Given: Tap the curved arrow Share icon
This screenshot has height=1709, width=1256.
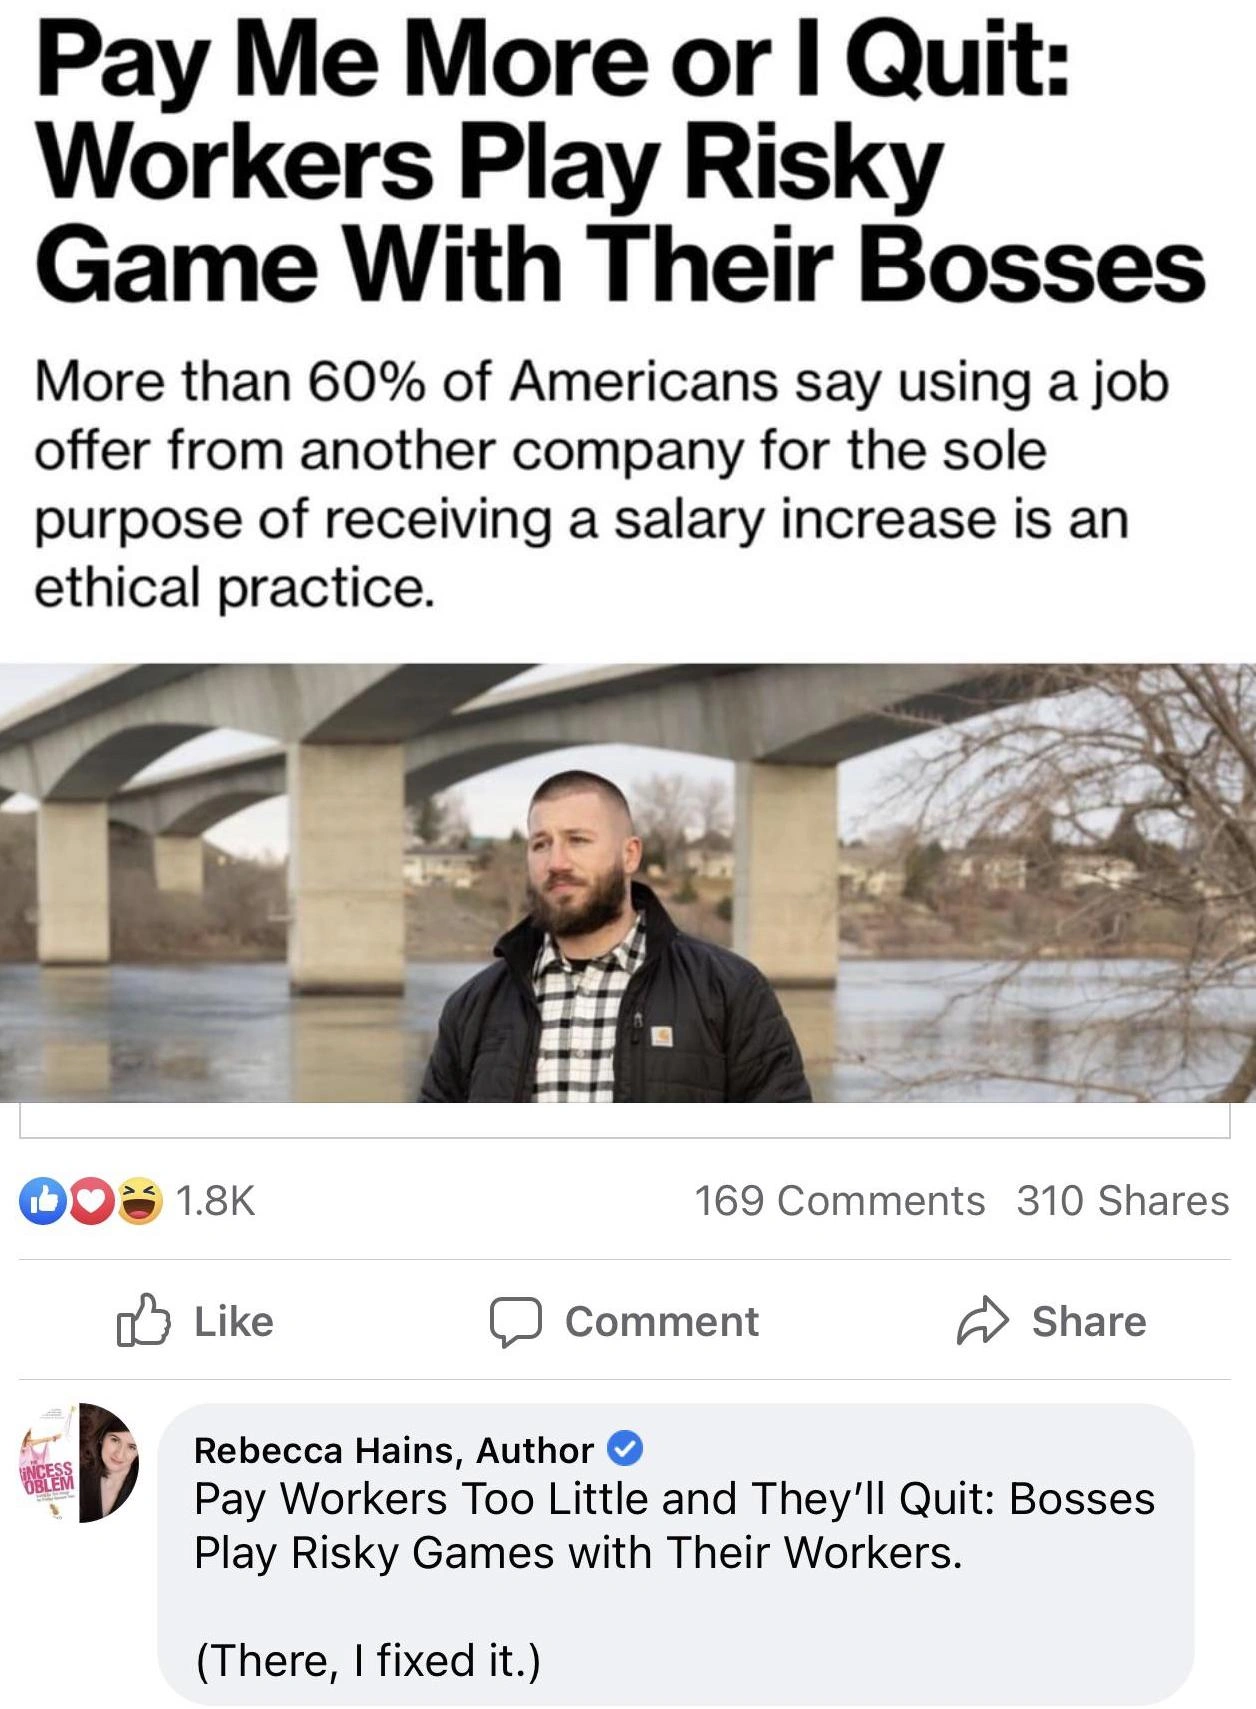Looking at the screenshot, I should tap(982, 1321).
